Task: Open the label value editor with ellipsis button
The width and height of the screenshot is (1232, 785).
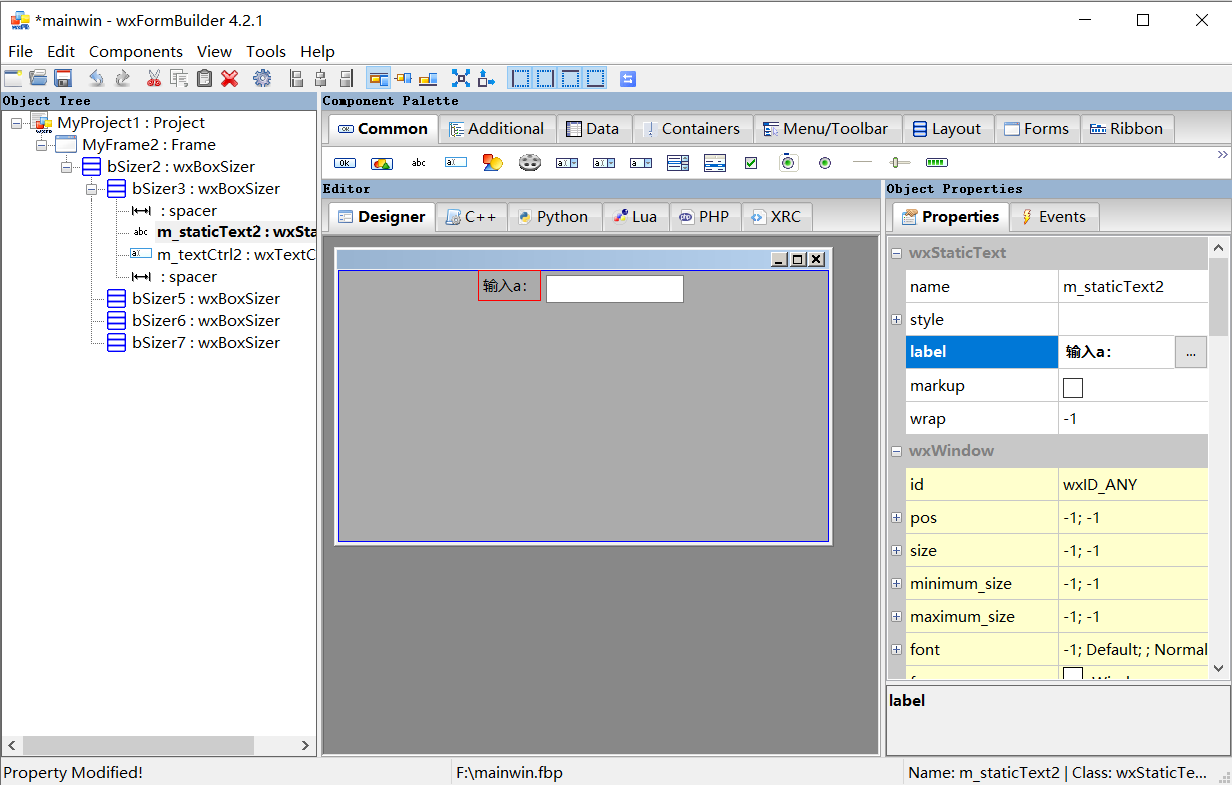Action: pyautogui.click(x=1190, y=352)
